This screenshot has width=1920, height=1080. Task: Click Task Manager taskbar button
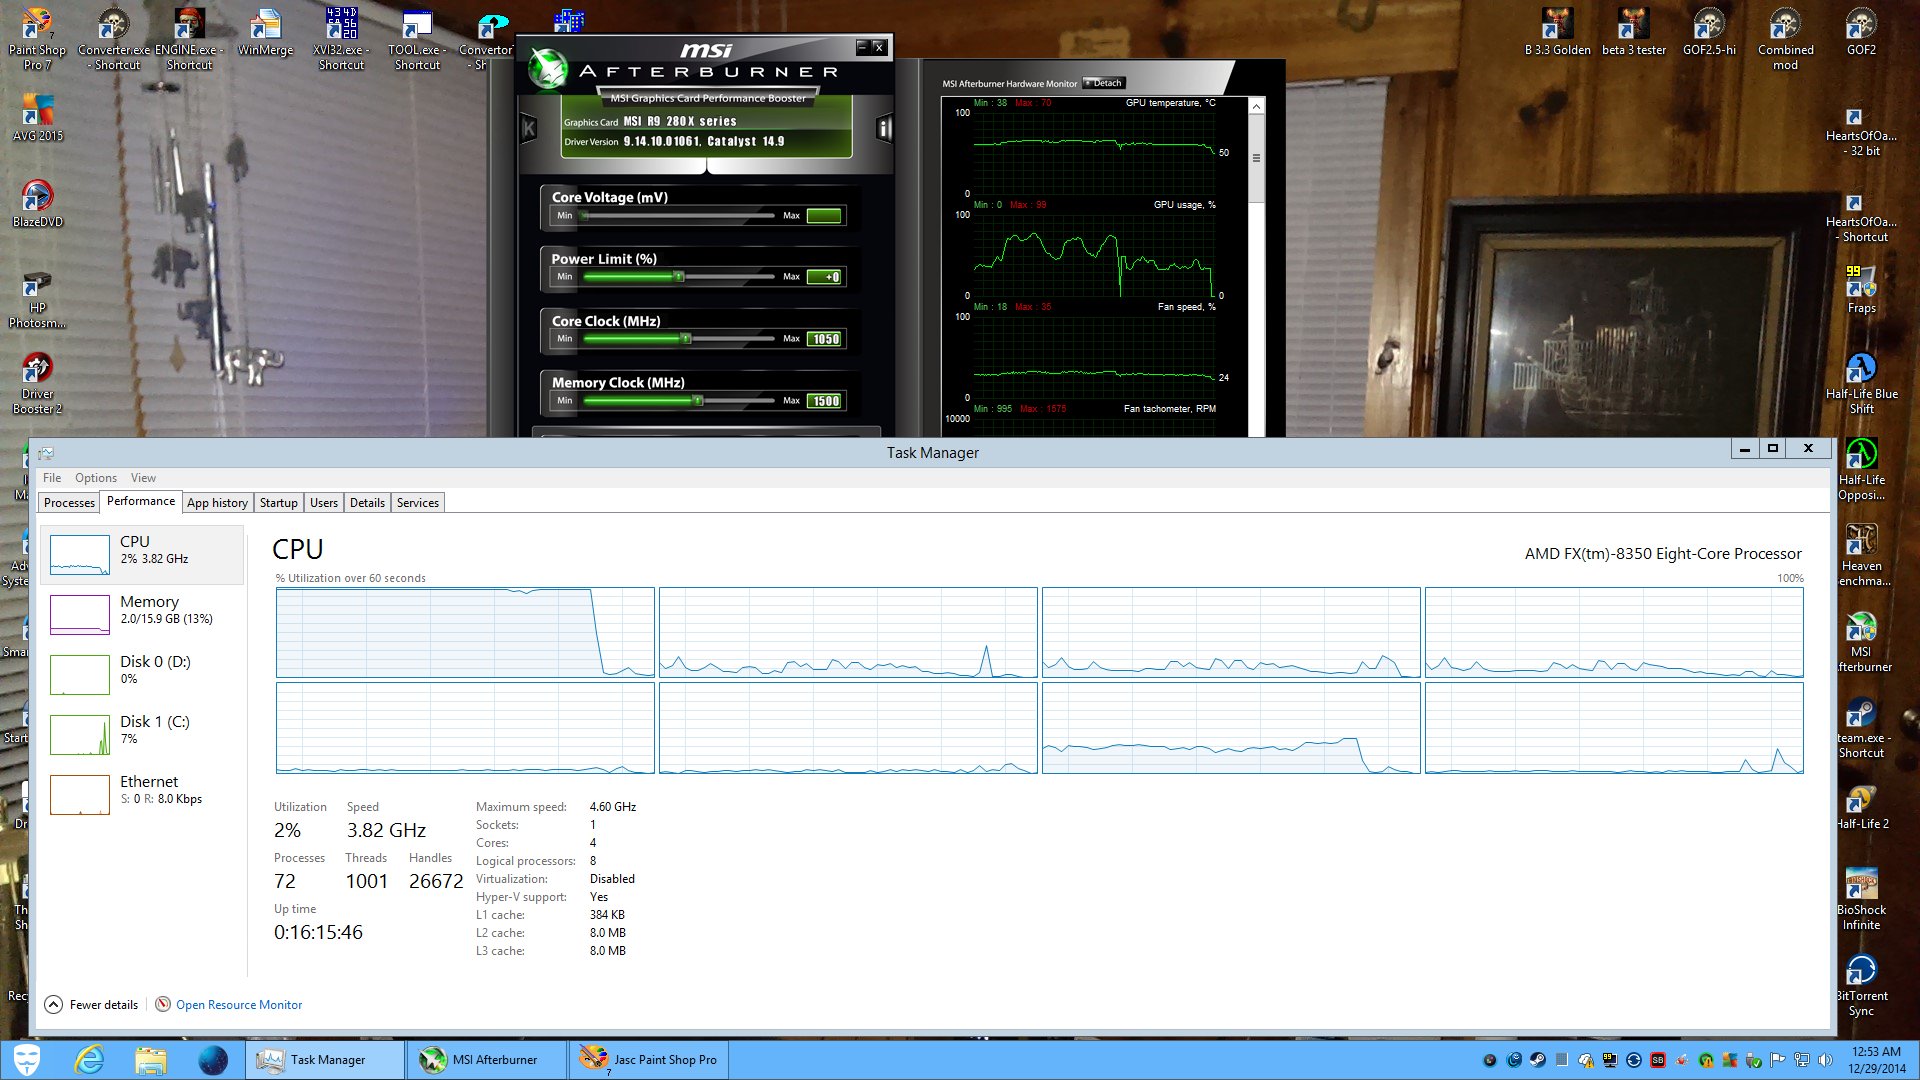click(324, 1060)
